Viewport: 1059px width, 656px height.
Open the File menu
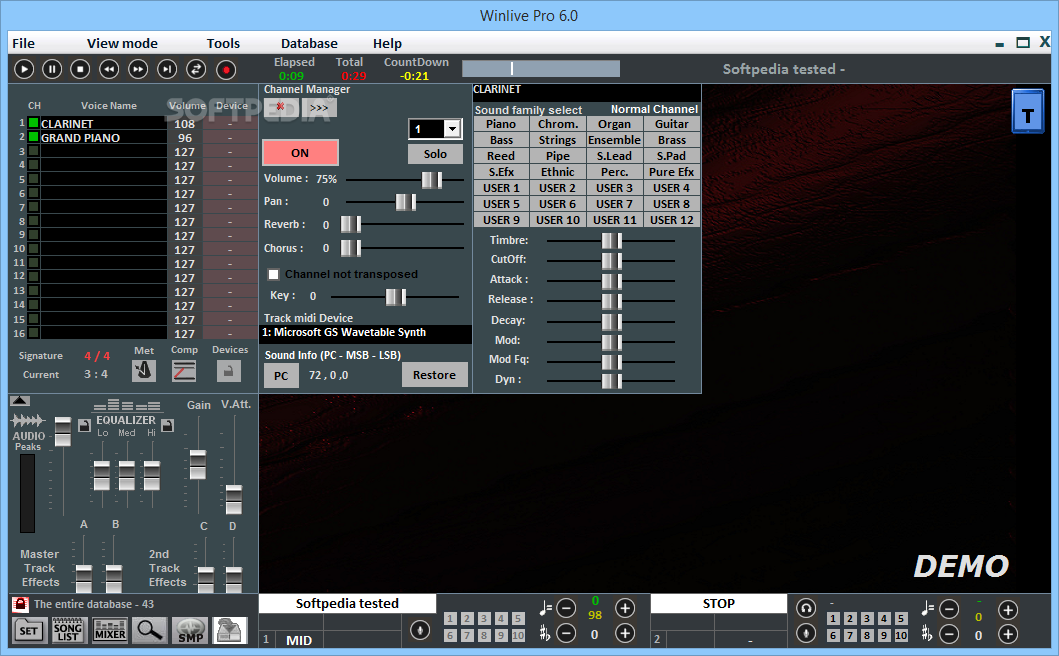24,43
